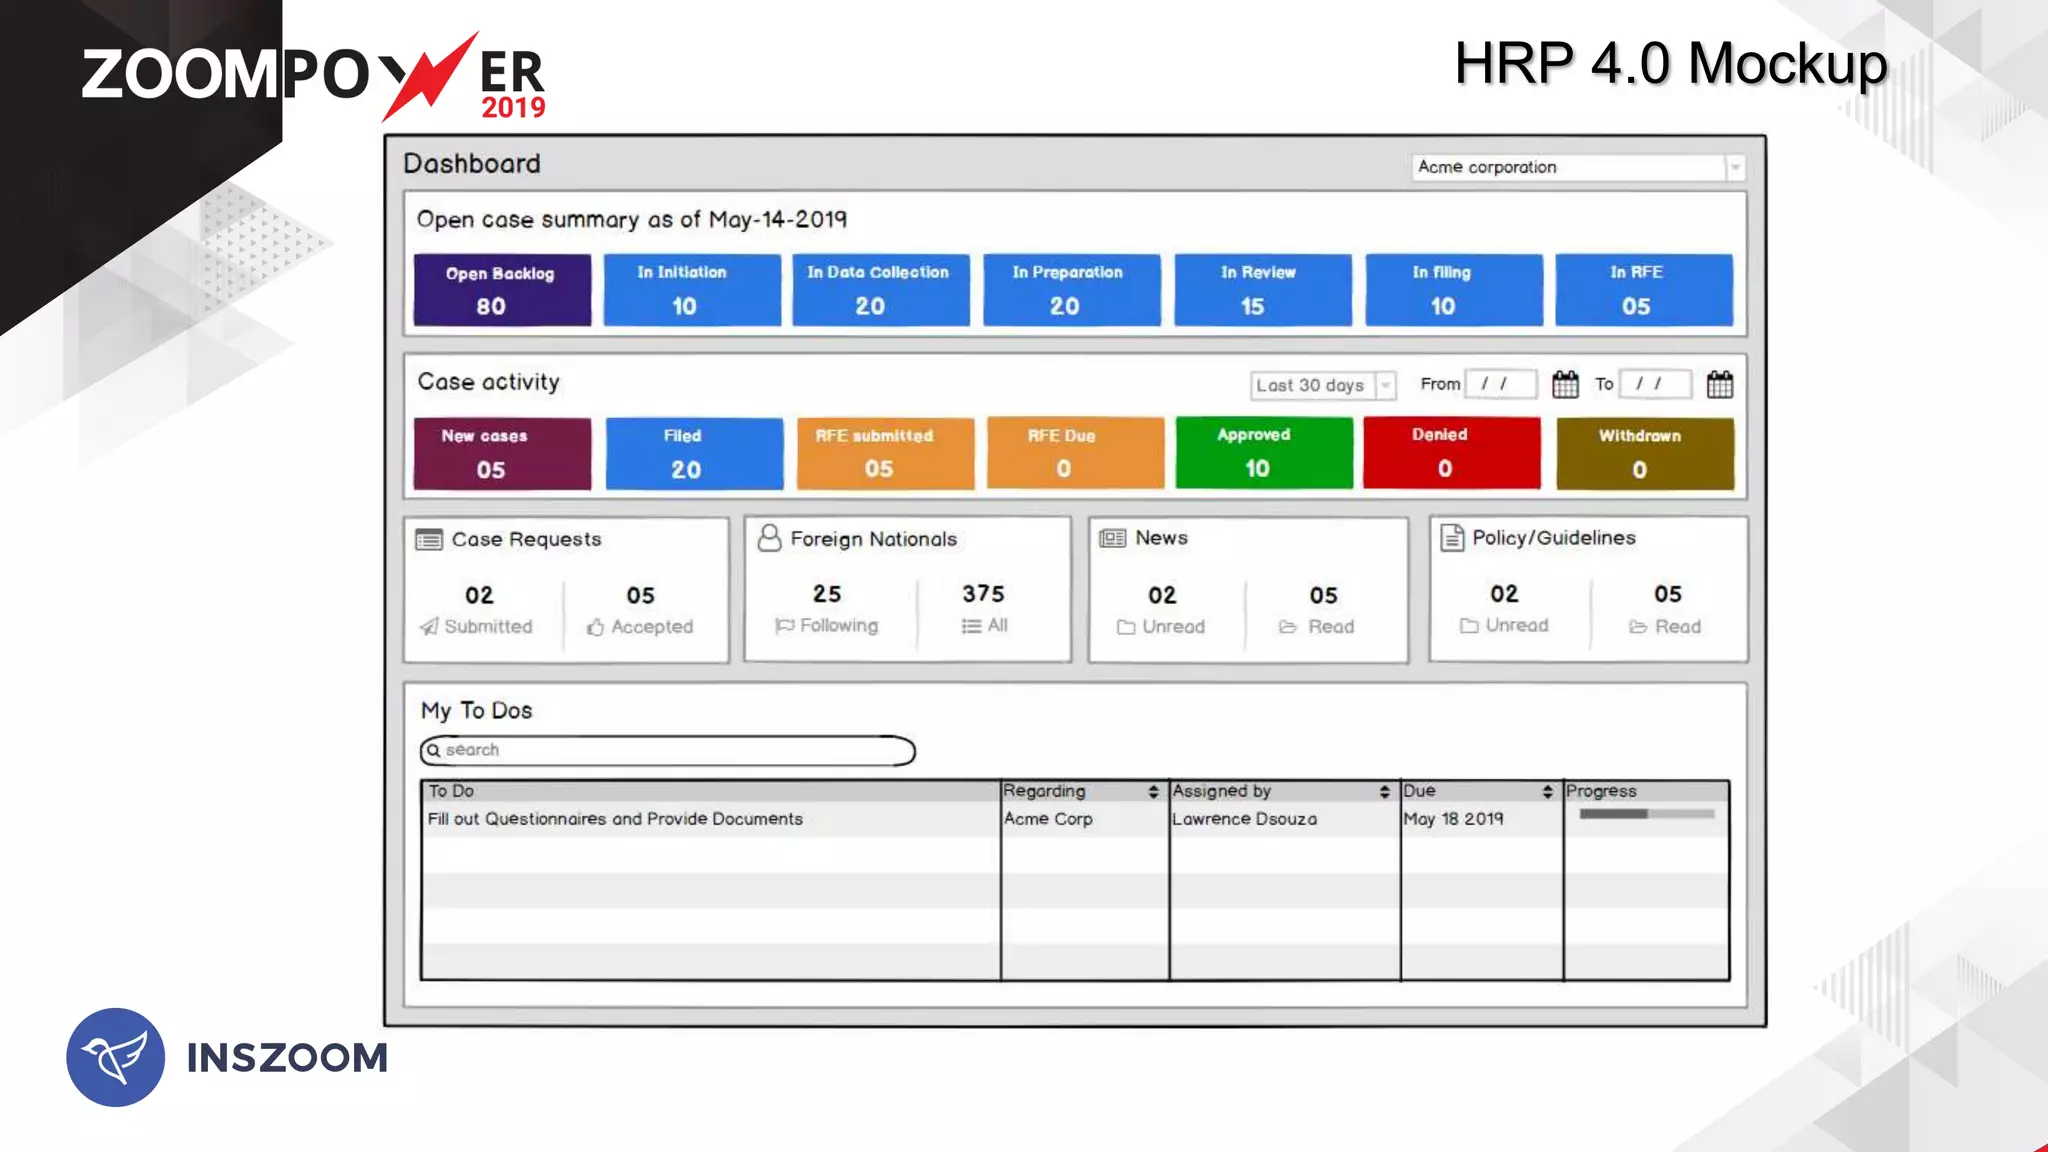Click the News newspaper icon
This screenshot has height=1152, width=2048.
1112,539
